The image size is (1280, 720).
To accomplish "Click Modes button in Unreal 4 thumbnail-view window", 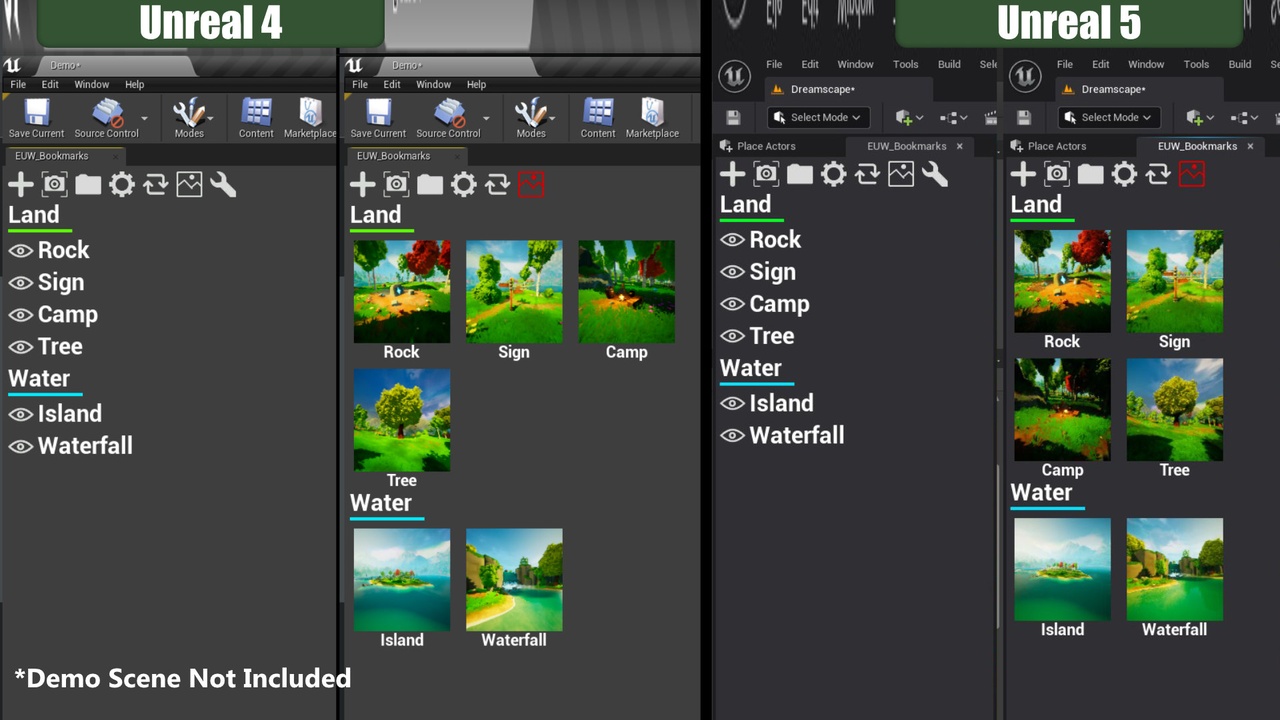I will [x=531, y=118].
